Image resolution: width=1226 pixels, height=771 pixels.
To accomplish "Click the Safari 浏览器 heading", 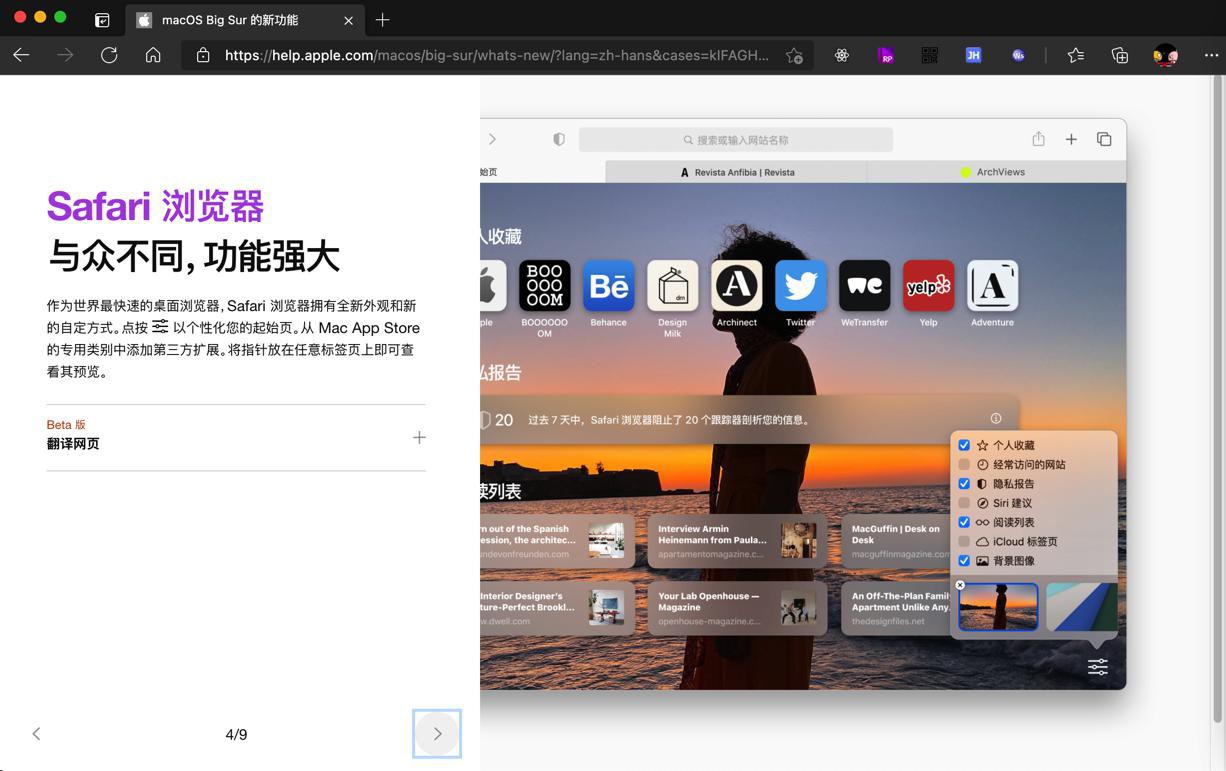I will (x=156, y=206).
